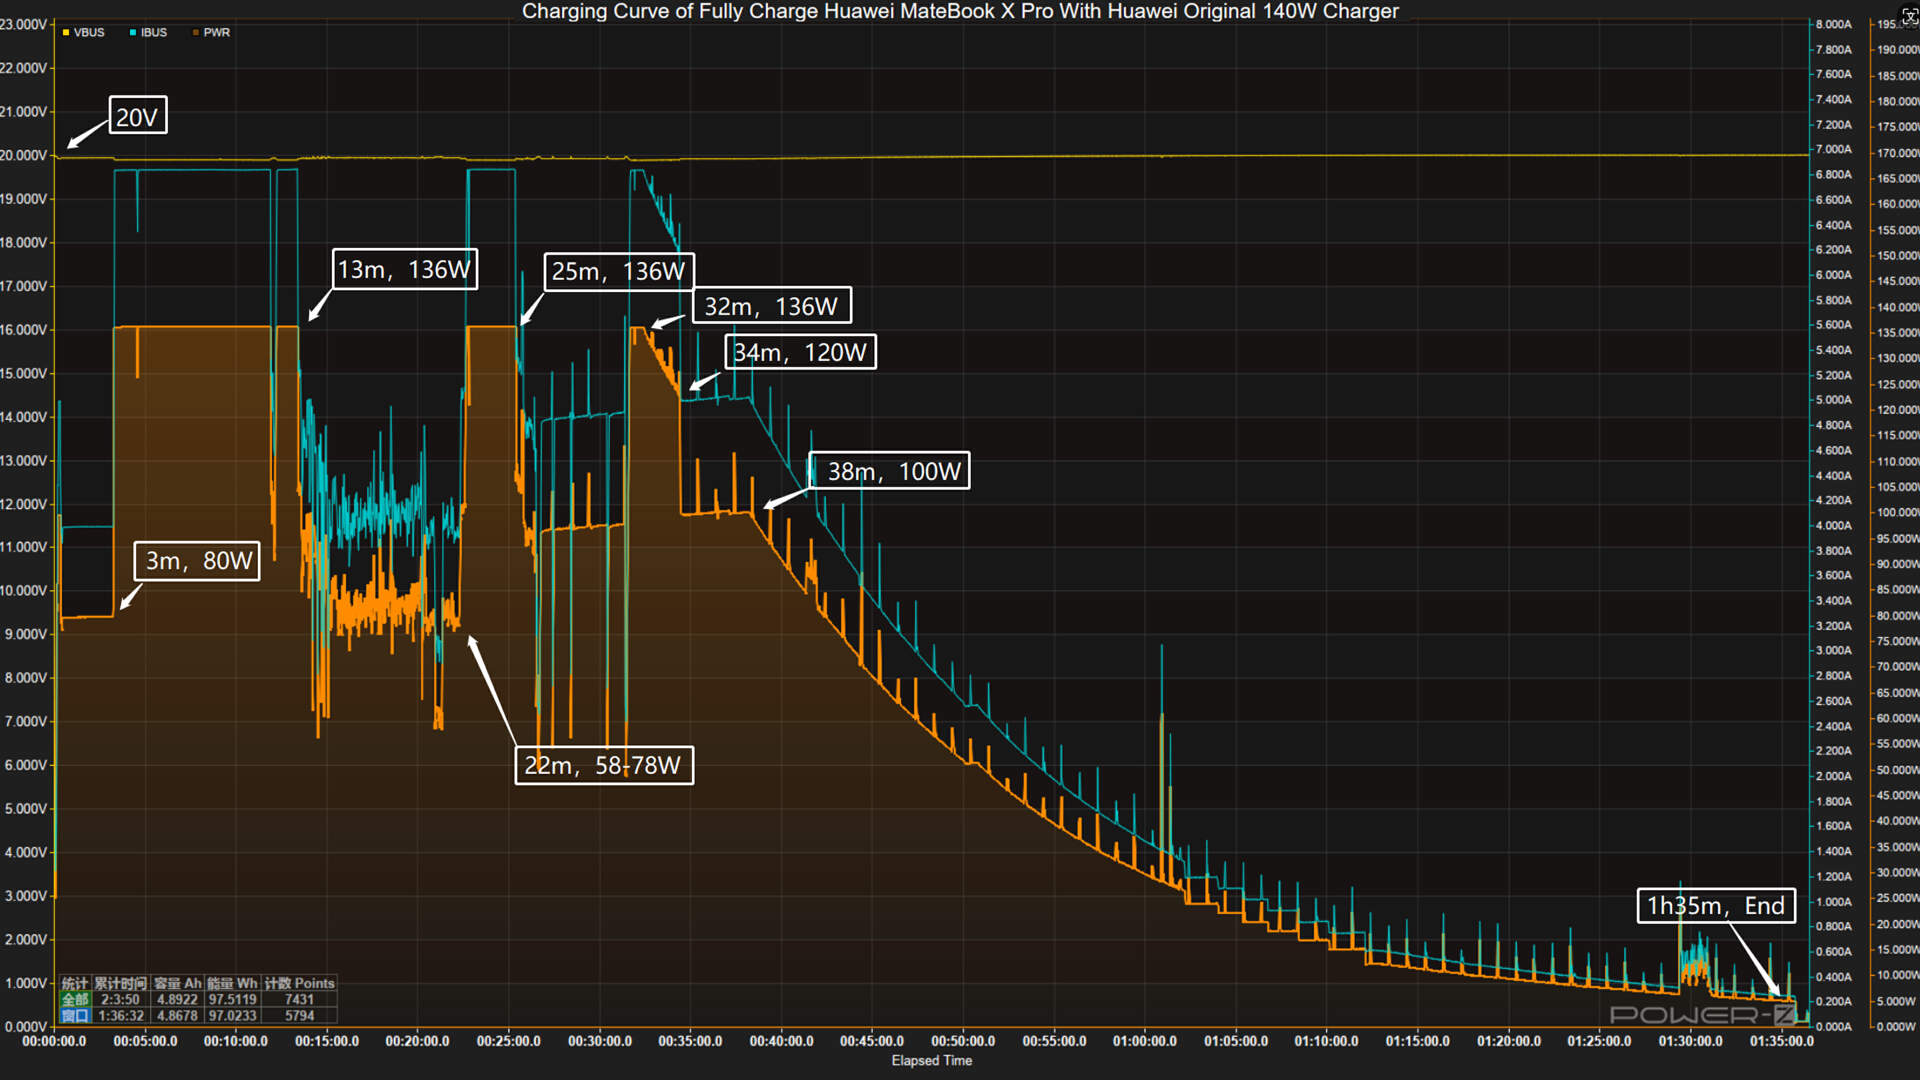
Task: Toggle the IBUS legend entry
Action: [148, 33]
